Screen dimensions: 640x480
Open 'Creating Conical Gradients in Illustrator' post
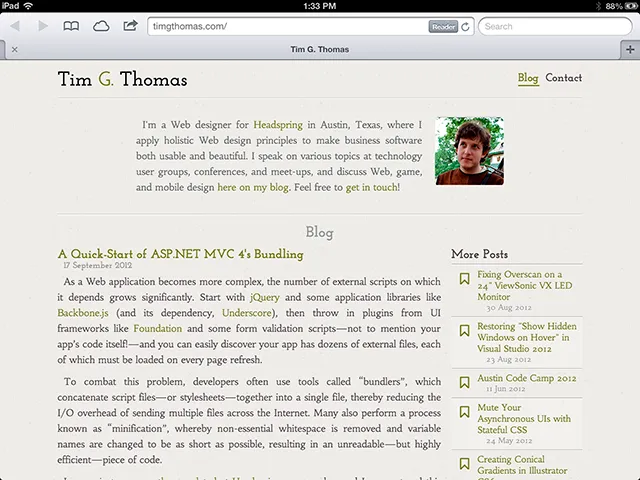click(522, 467)
